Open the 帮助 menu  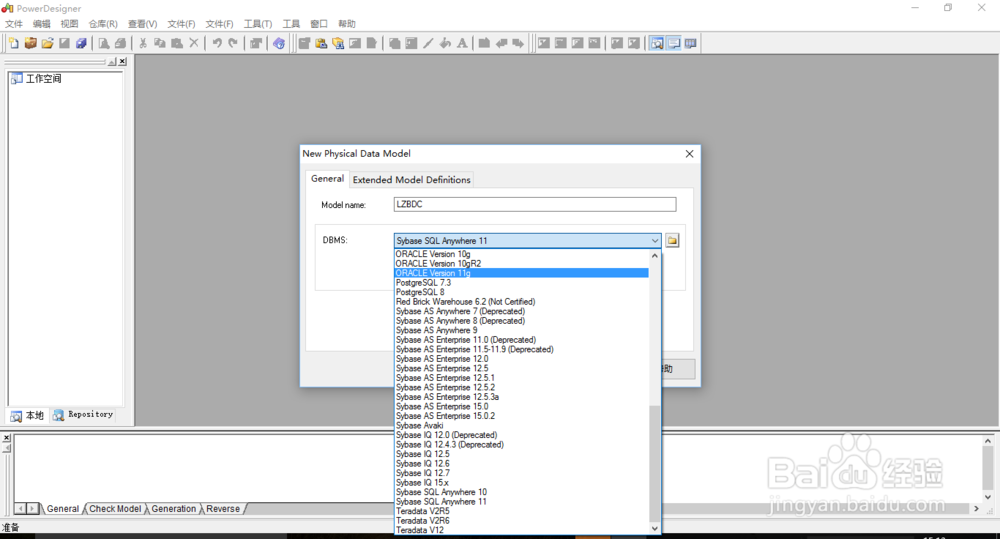click(346, 24)
